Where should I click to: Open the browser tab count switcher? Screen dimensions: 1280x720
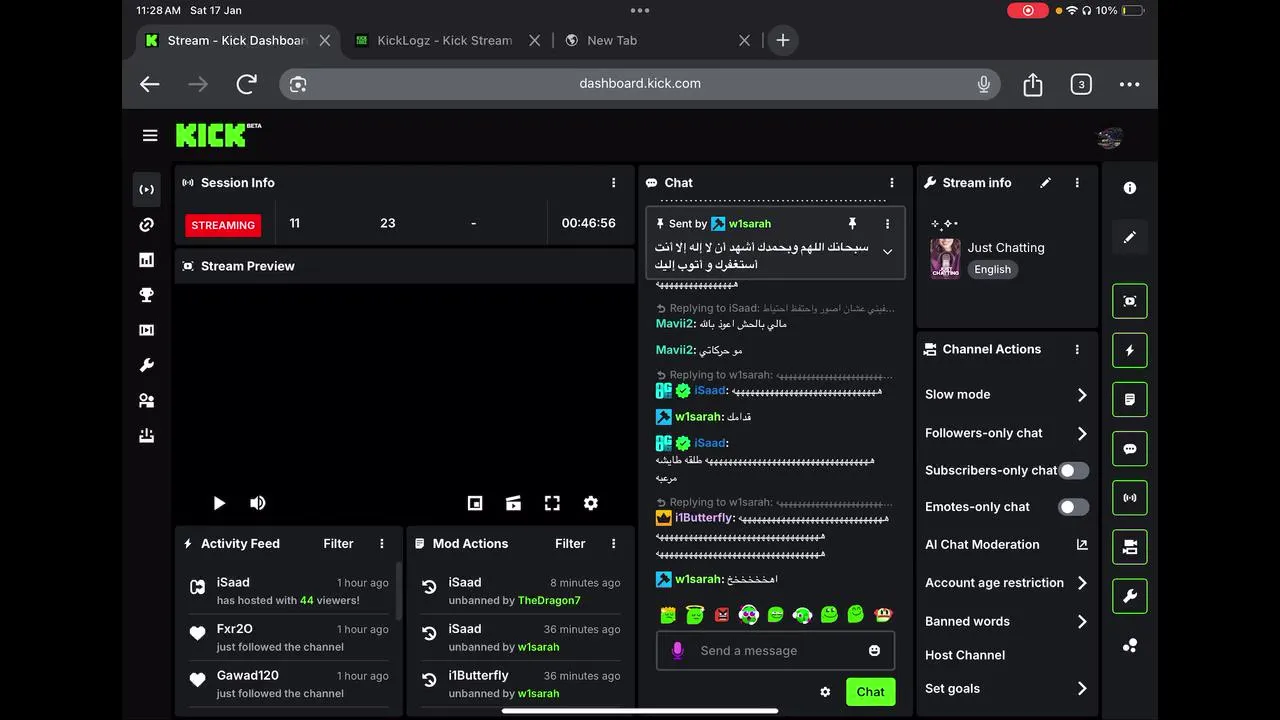coord(1081,84)
